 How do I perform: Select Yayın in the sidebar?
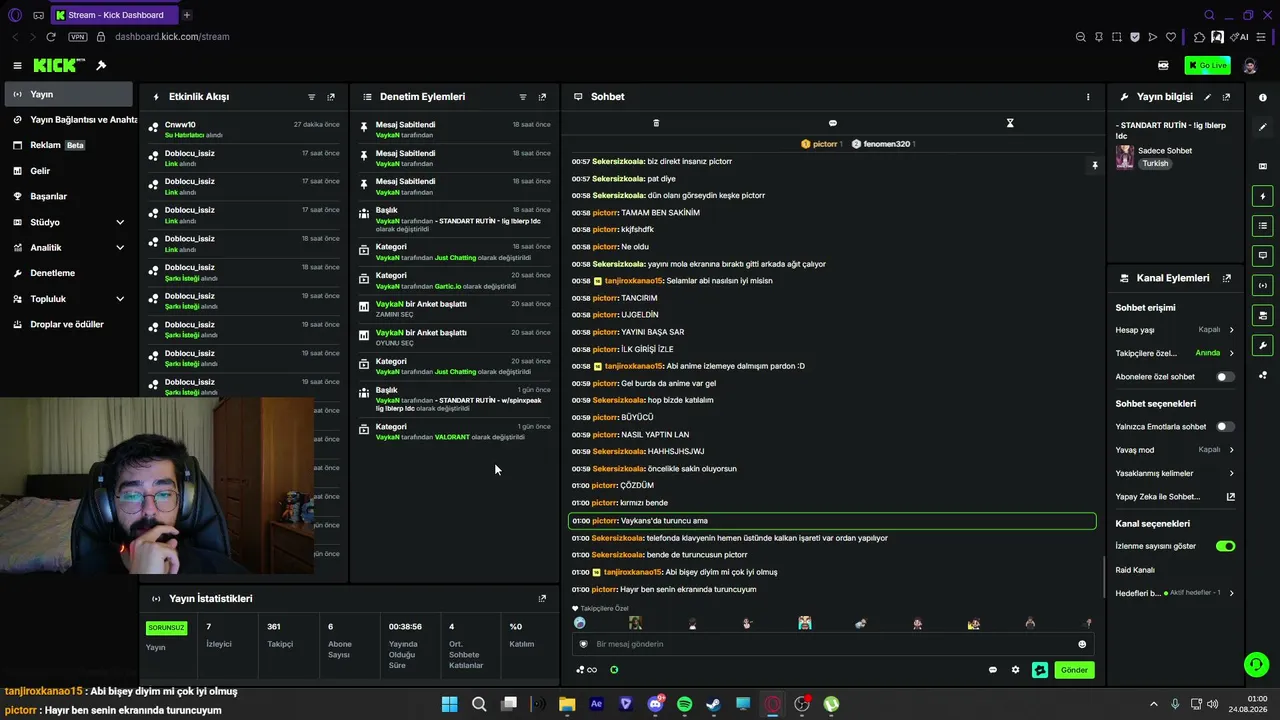click(x=66, y=94)
